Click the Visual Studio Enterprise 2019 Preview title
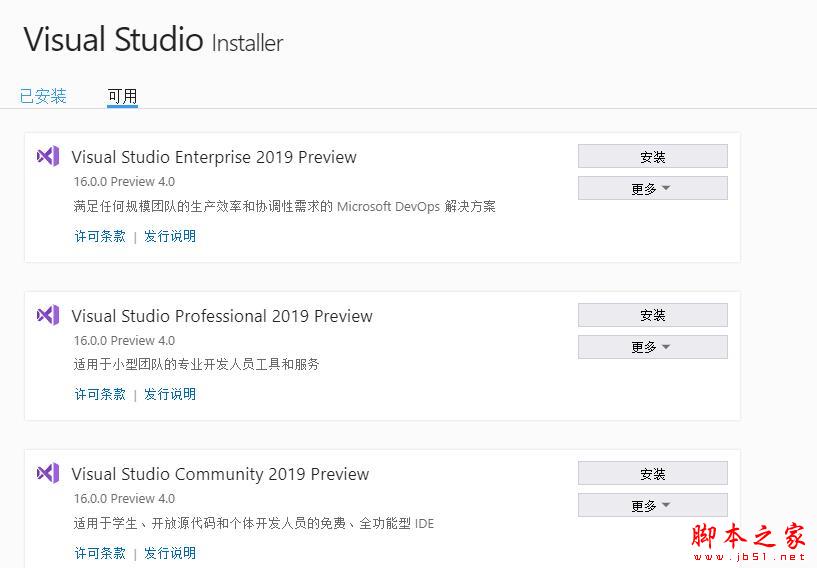 (214, 157)
